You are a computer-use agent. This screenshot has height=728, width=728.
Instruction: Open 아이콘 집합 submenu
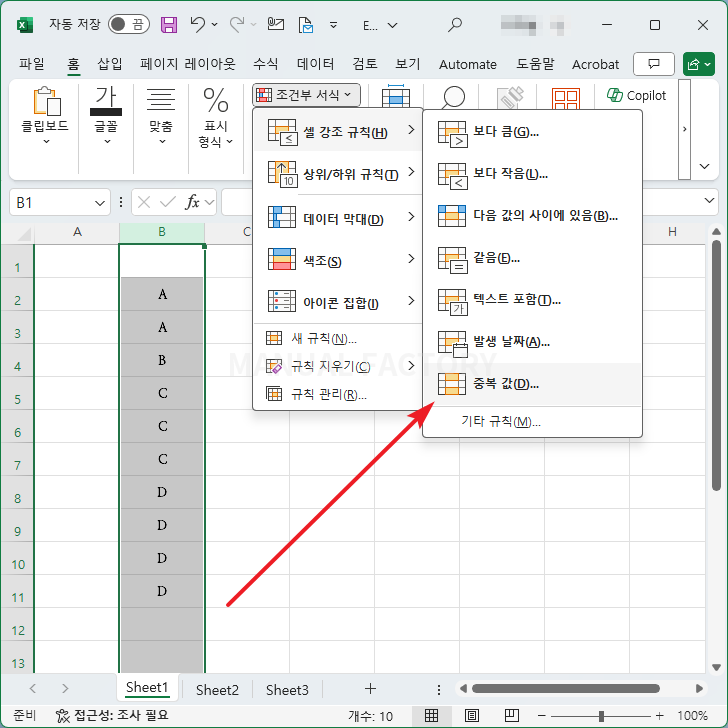(x=338, y=302)
